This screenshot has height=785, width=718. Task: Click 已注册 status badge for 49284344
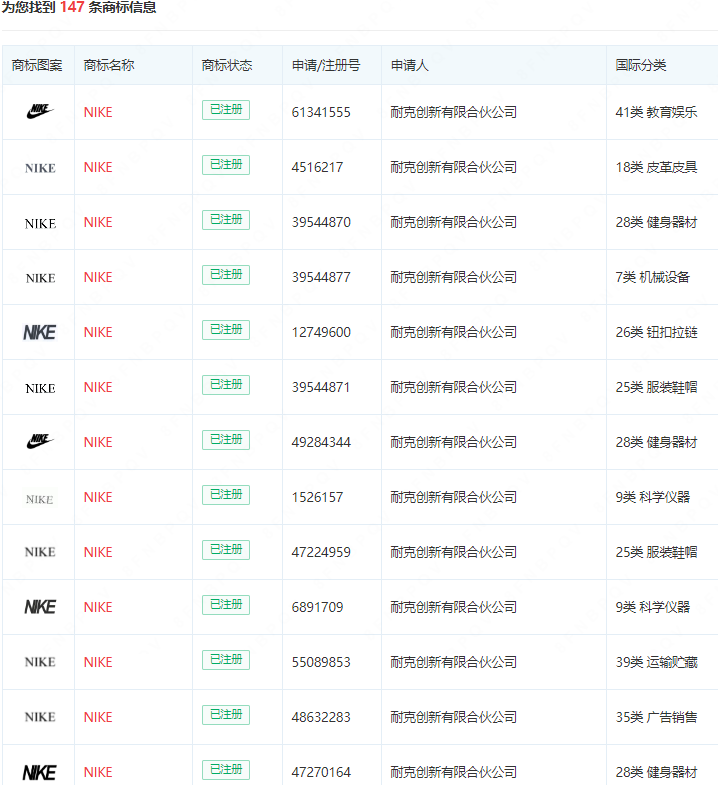(x=226, y=440)
